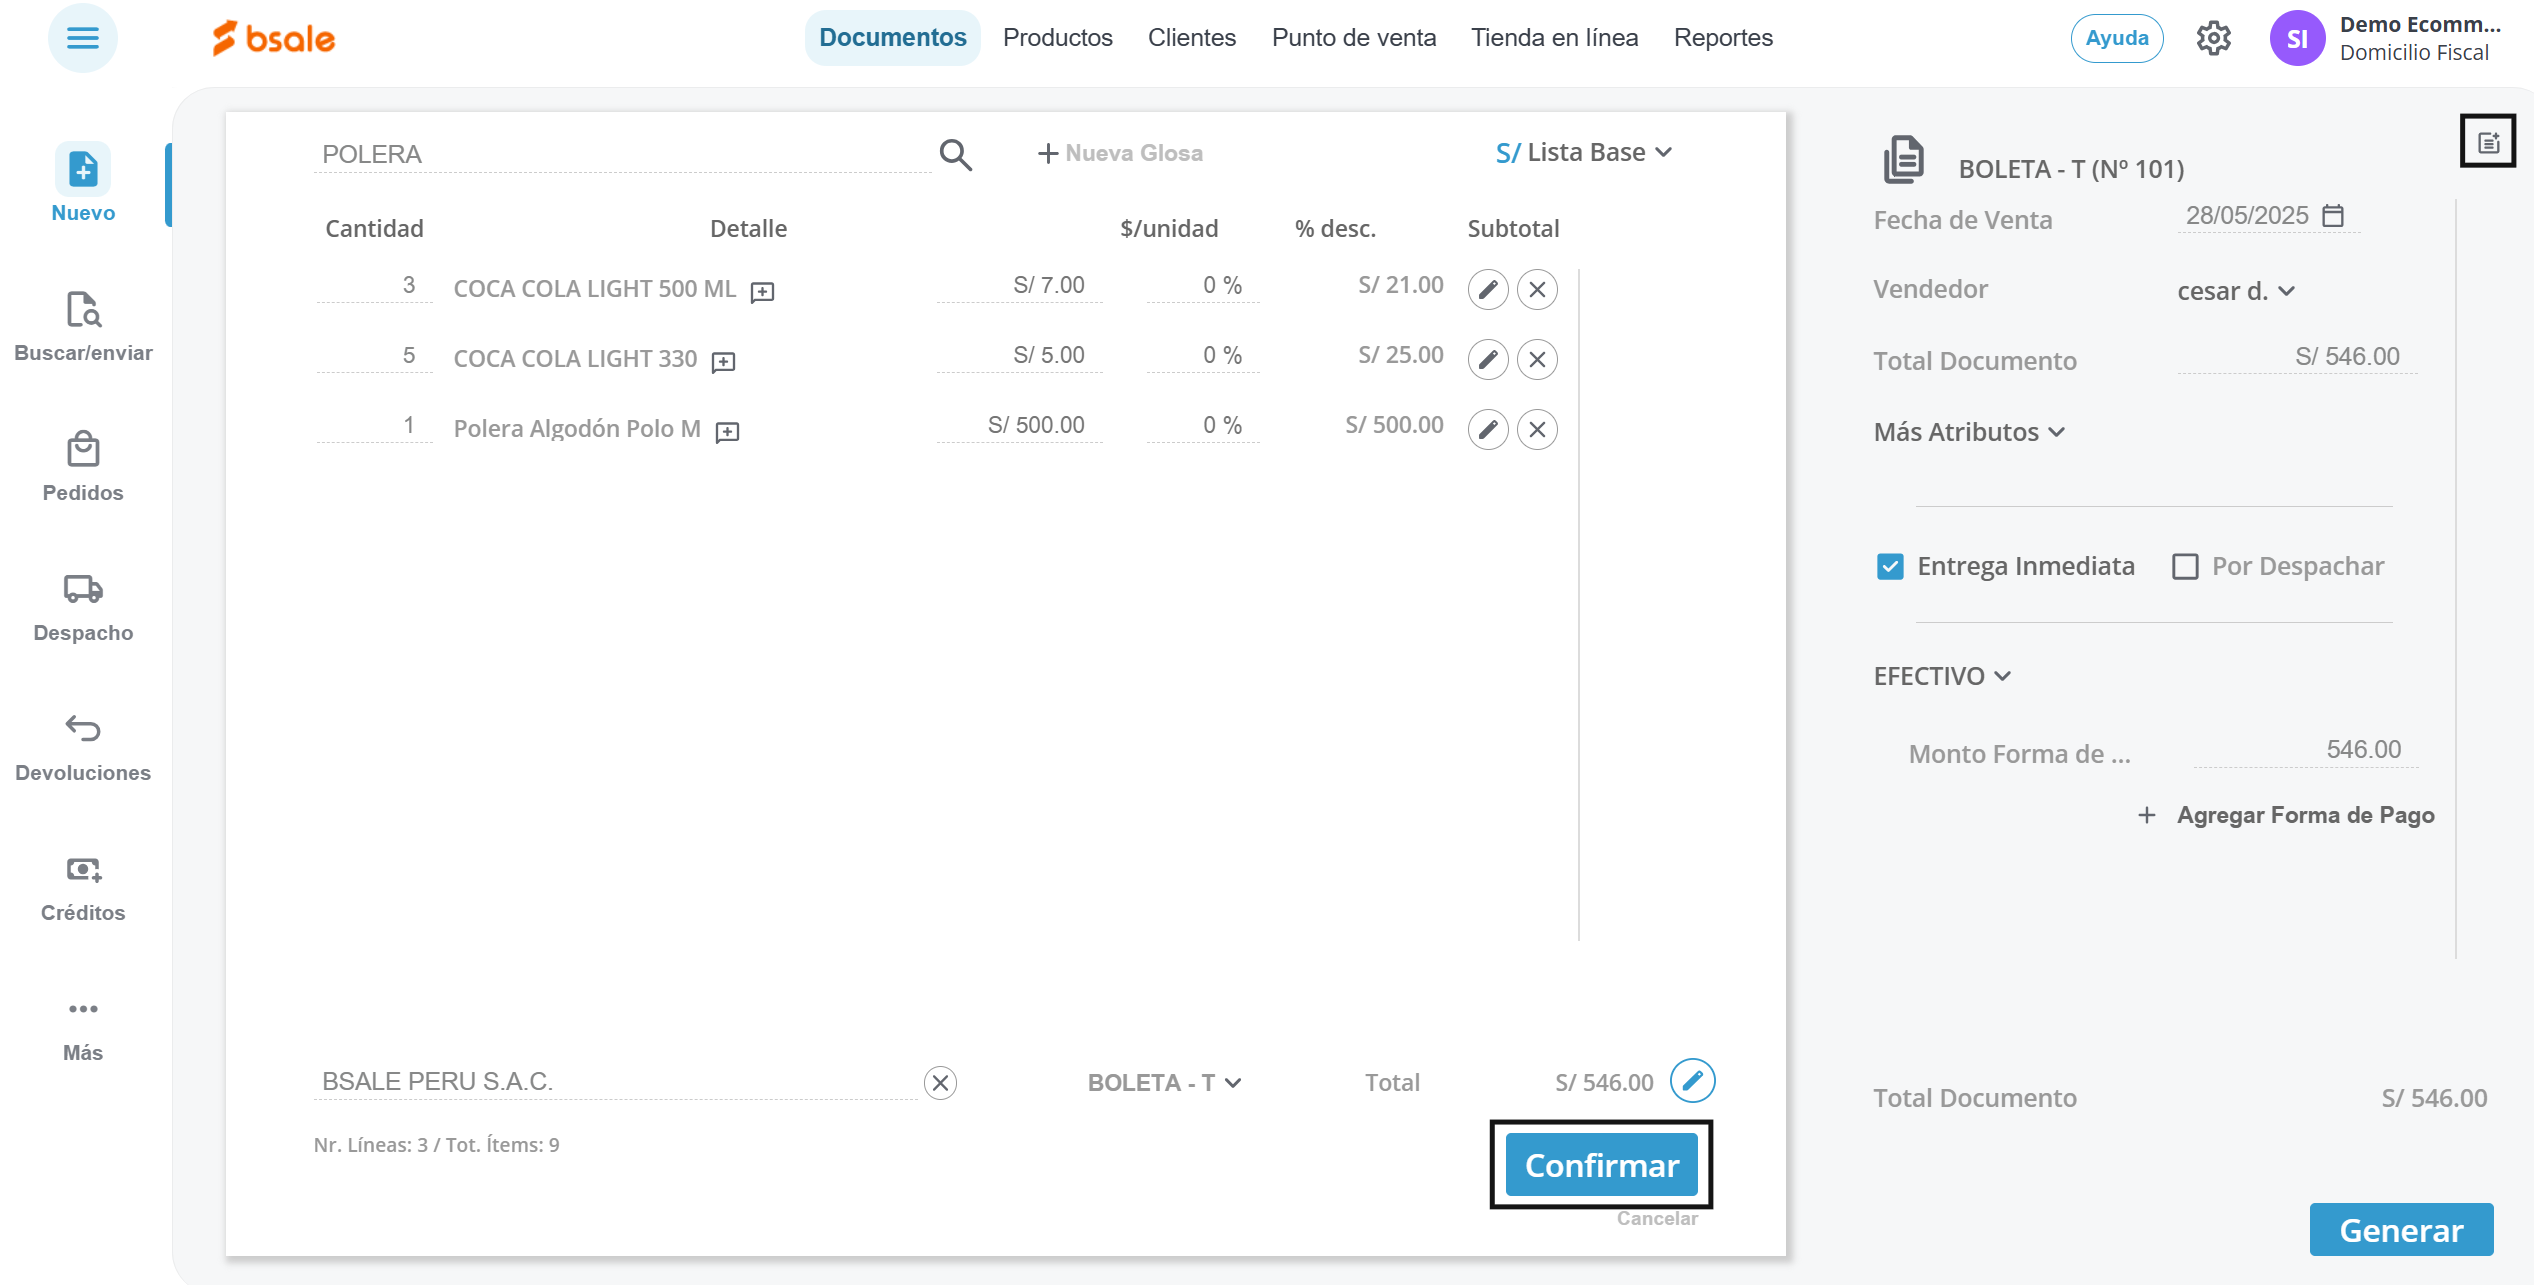Viewport: 2534px width, 1285px height.
Task: Click the search magnifier icon
Action: [955, 155]
